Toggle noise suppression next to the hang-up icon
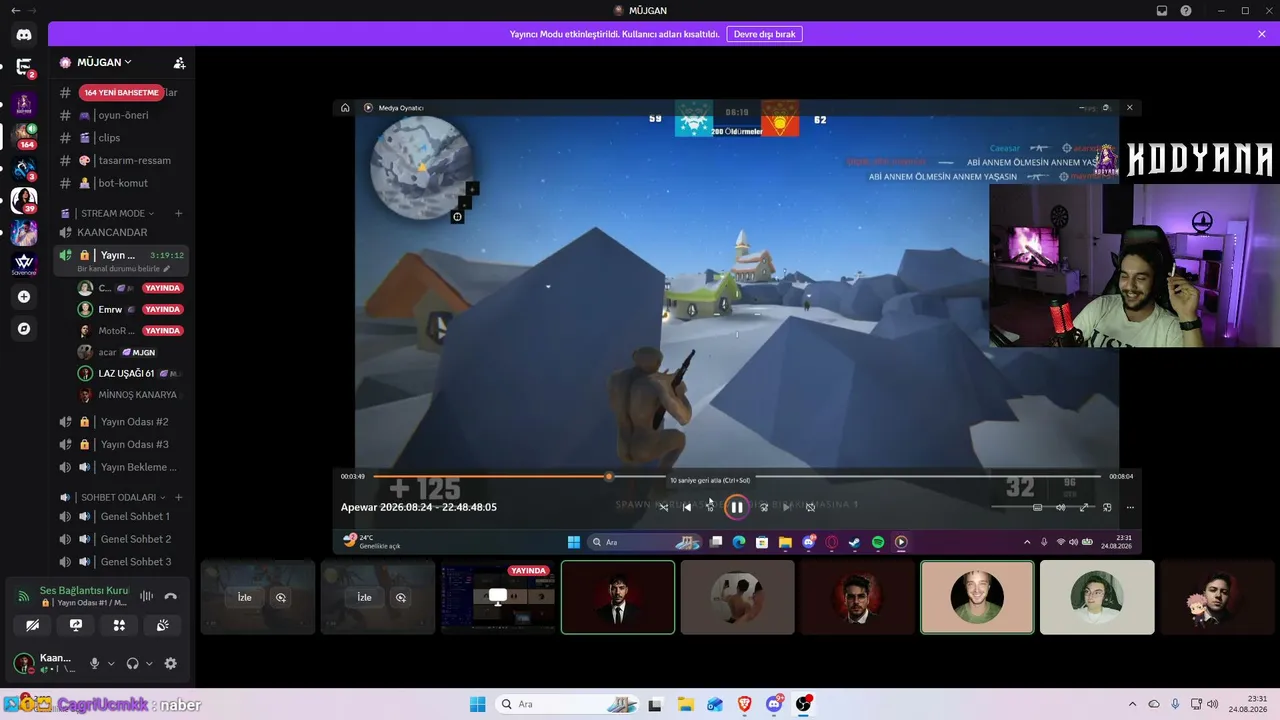The image size is (1280, 720). pos(146,596)
